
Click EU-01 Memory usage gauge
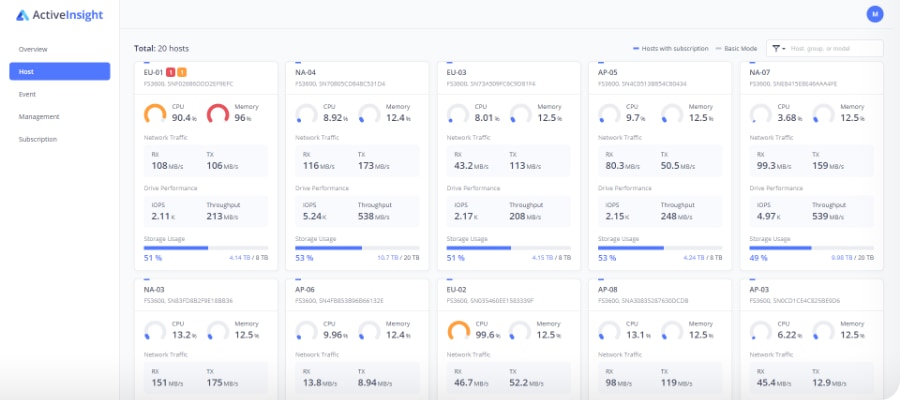(217, 115)
